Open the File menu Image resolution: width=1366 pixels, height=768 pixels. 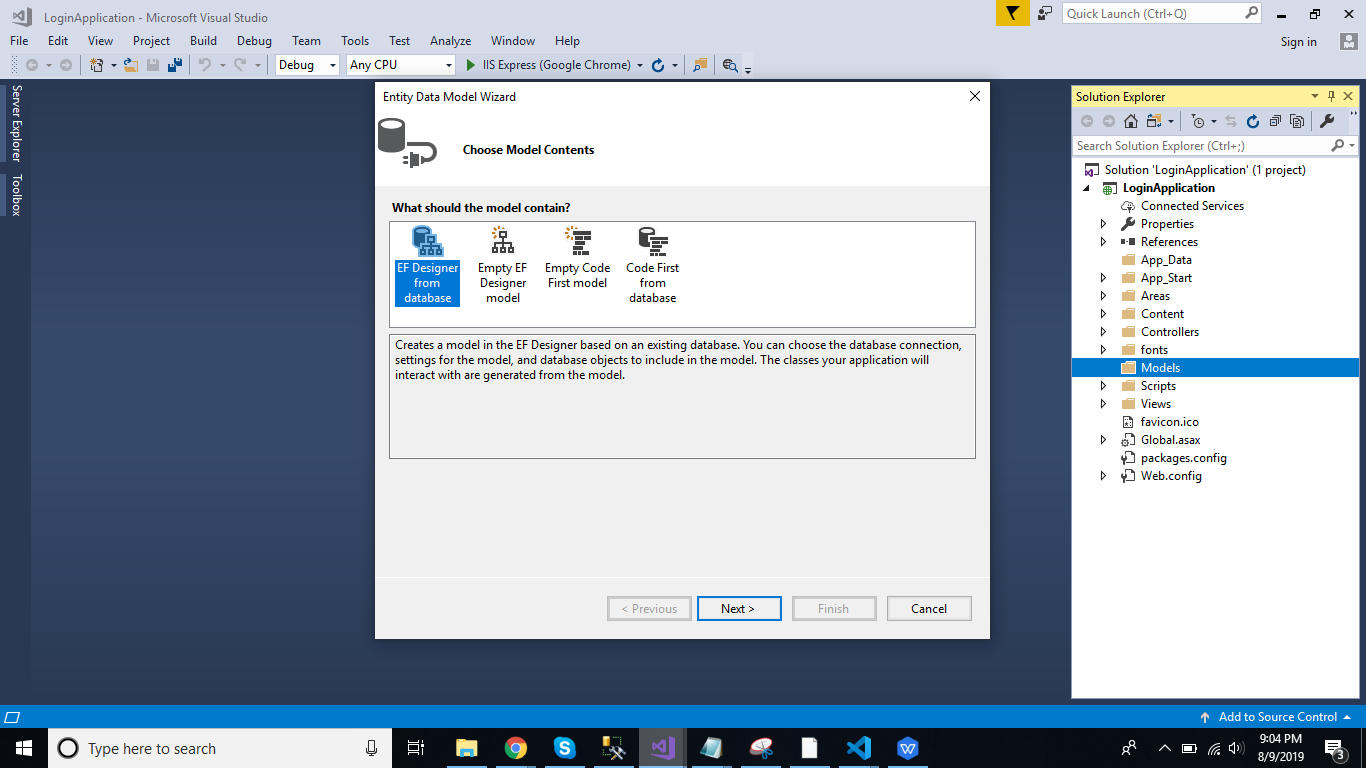pyautogui.click(x=19, y=41)
